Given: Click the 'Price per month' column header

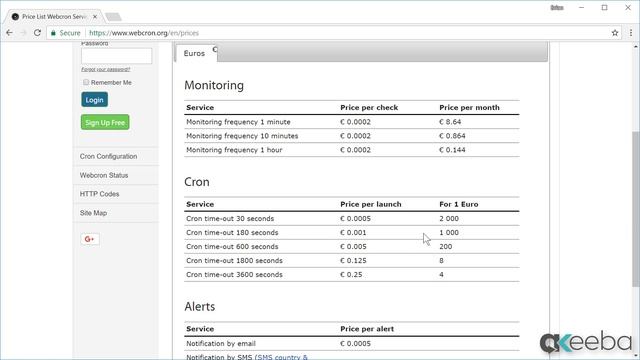Looking at the screenshot, I should tap(469, 108).
